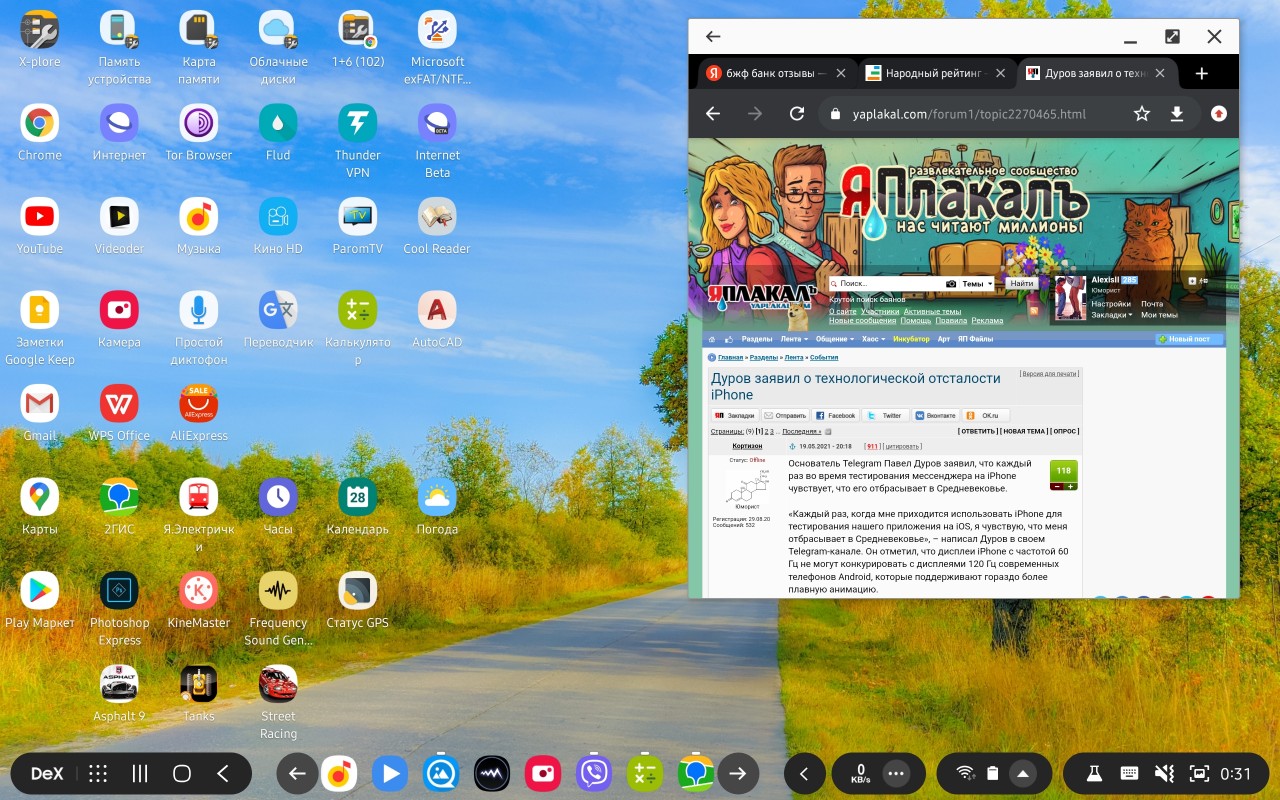Click the Найти search button
The height and width of the screenshot is (800, 1280).
(1022, 284)
